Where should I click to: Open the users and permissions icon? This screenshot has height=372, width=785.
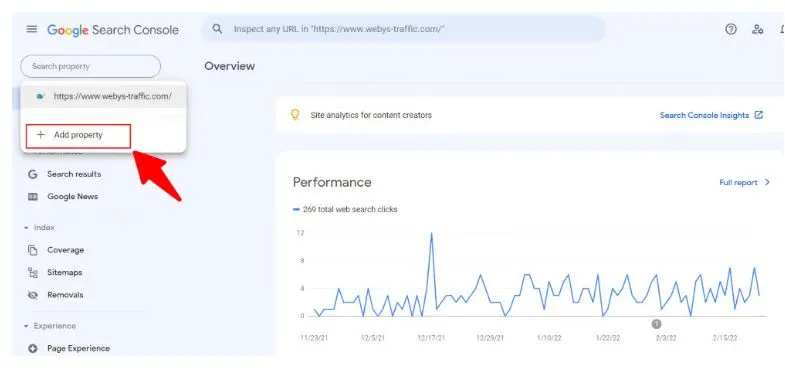pyautogui.click(x=757, y=29)
